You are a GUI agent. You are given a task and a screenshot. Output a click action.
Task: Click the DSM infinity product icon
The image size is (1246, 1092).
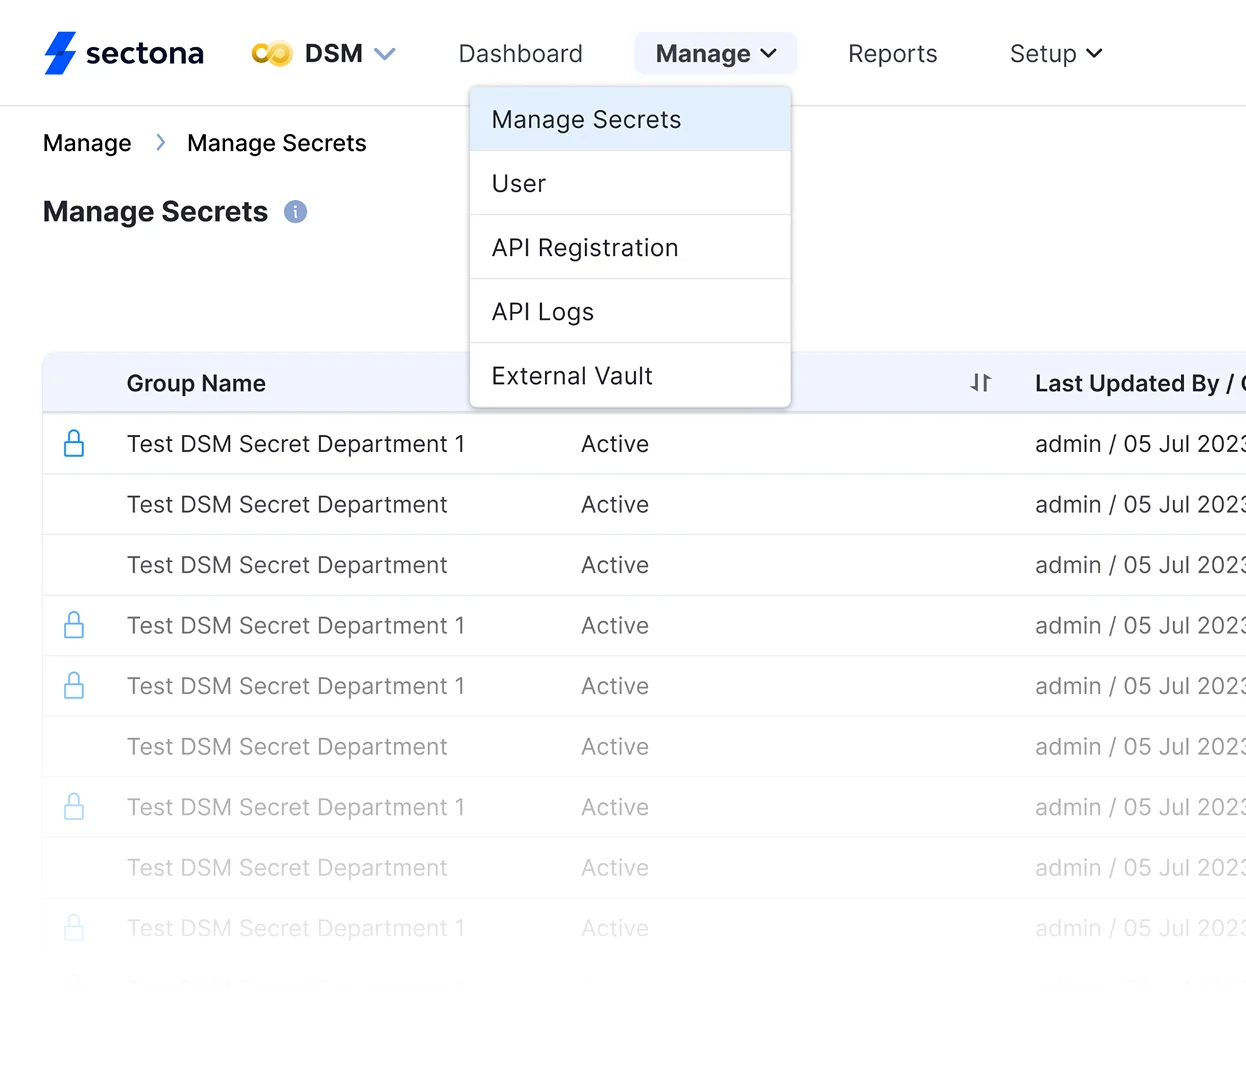click(271, 53)
